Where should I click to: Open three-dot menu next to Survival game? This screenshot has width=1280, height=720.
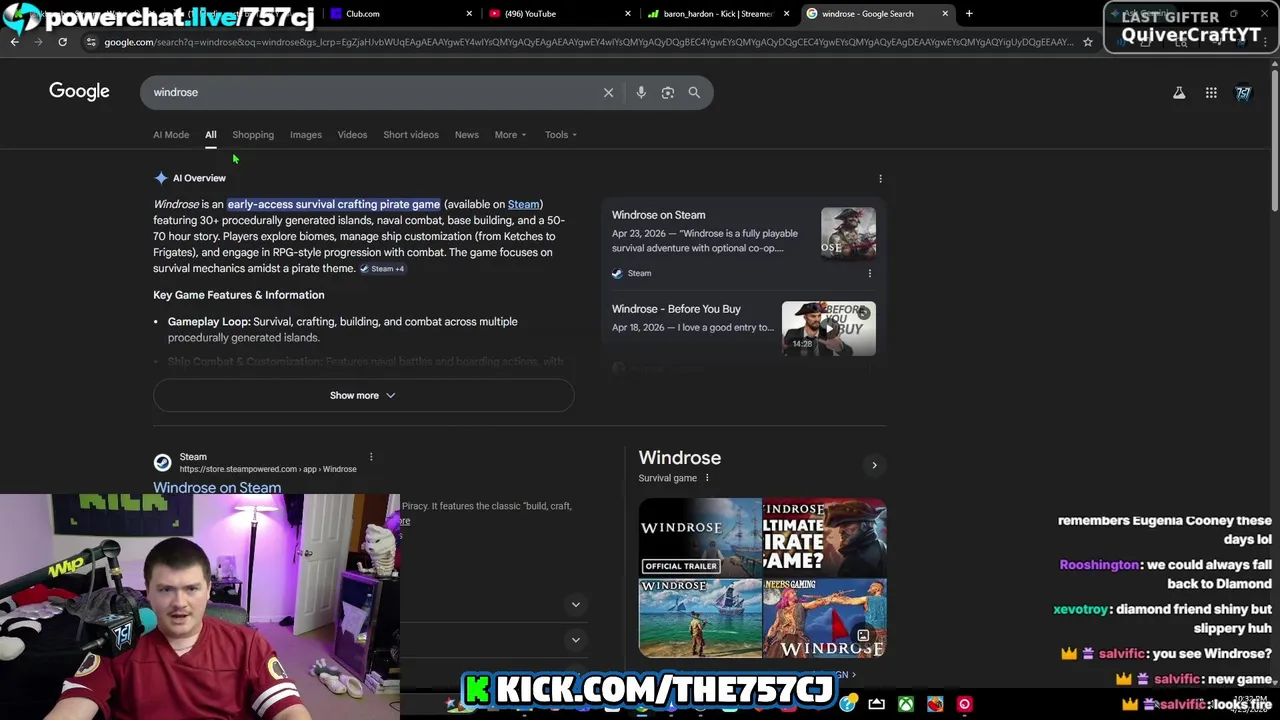click(x=707, y=478)
